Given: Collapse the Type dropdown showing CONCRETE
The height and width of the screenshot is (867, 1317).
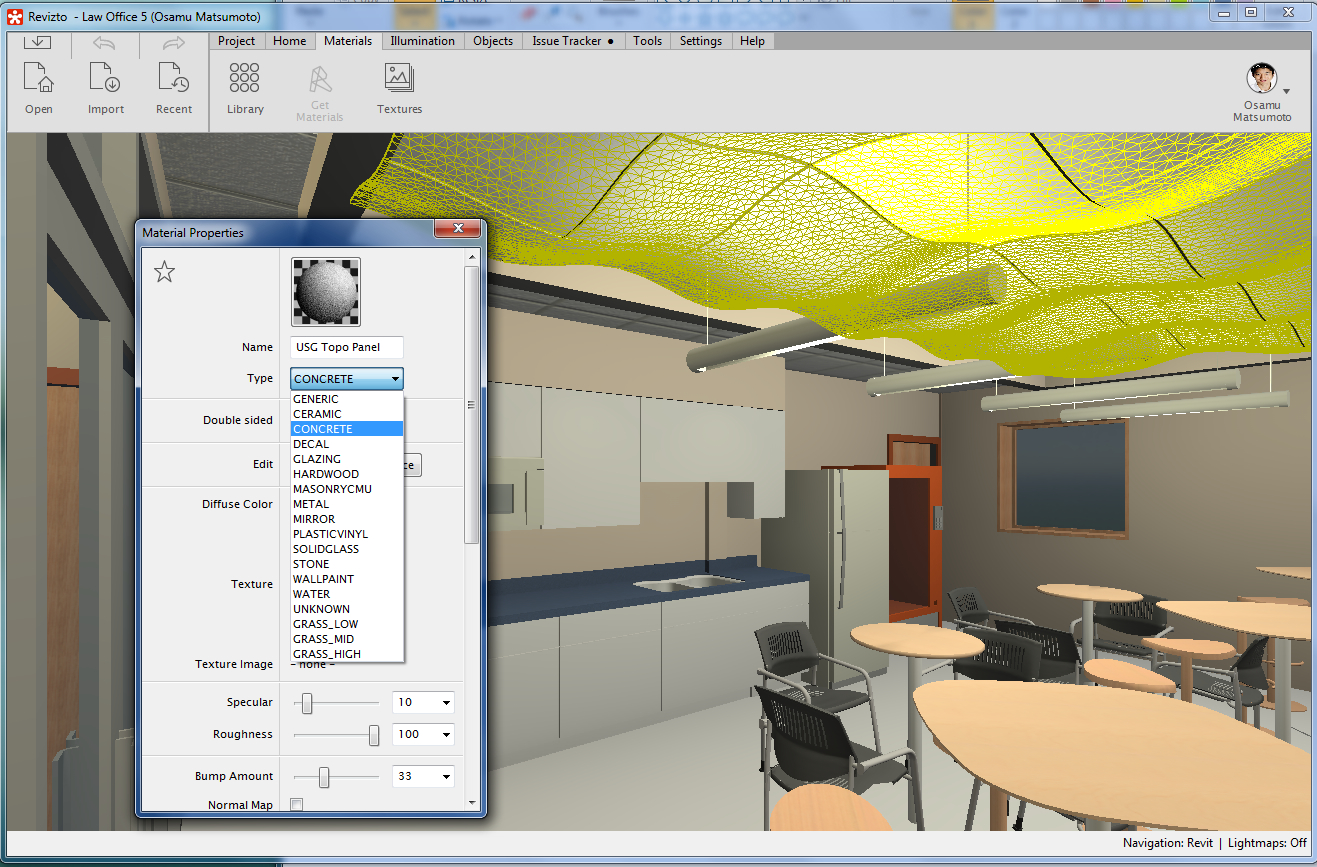Looking at the screenshot, I should pyautogui.click(x=347, y=379).
